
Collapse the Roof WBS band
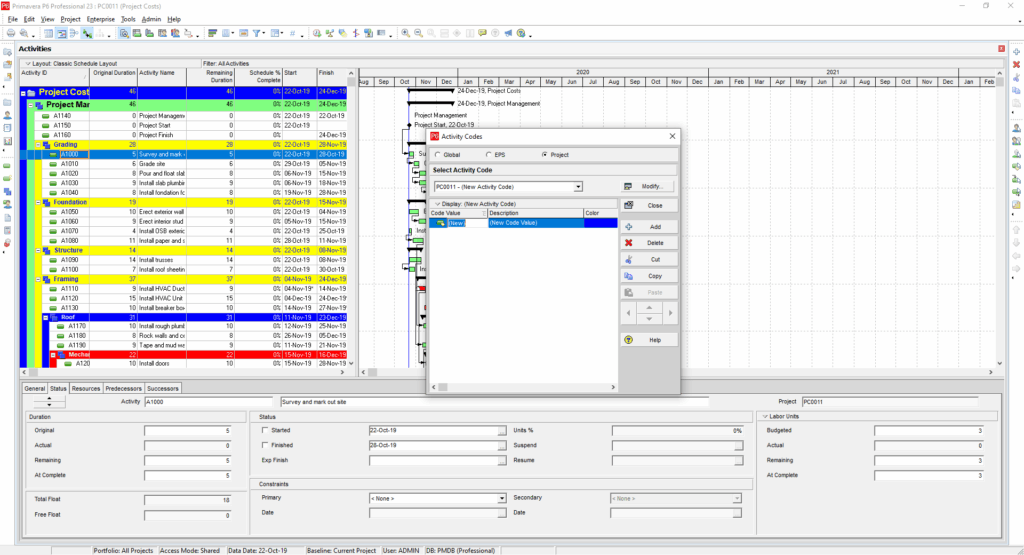pos(46,317)
